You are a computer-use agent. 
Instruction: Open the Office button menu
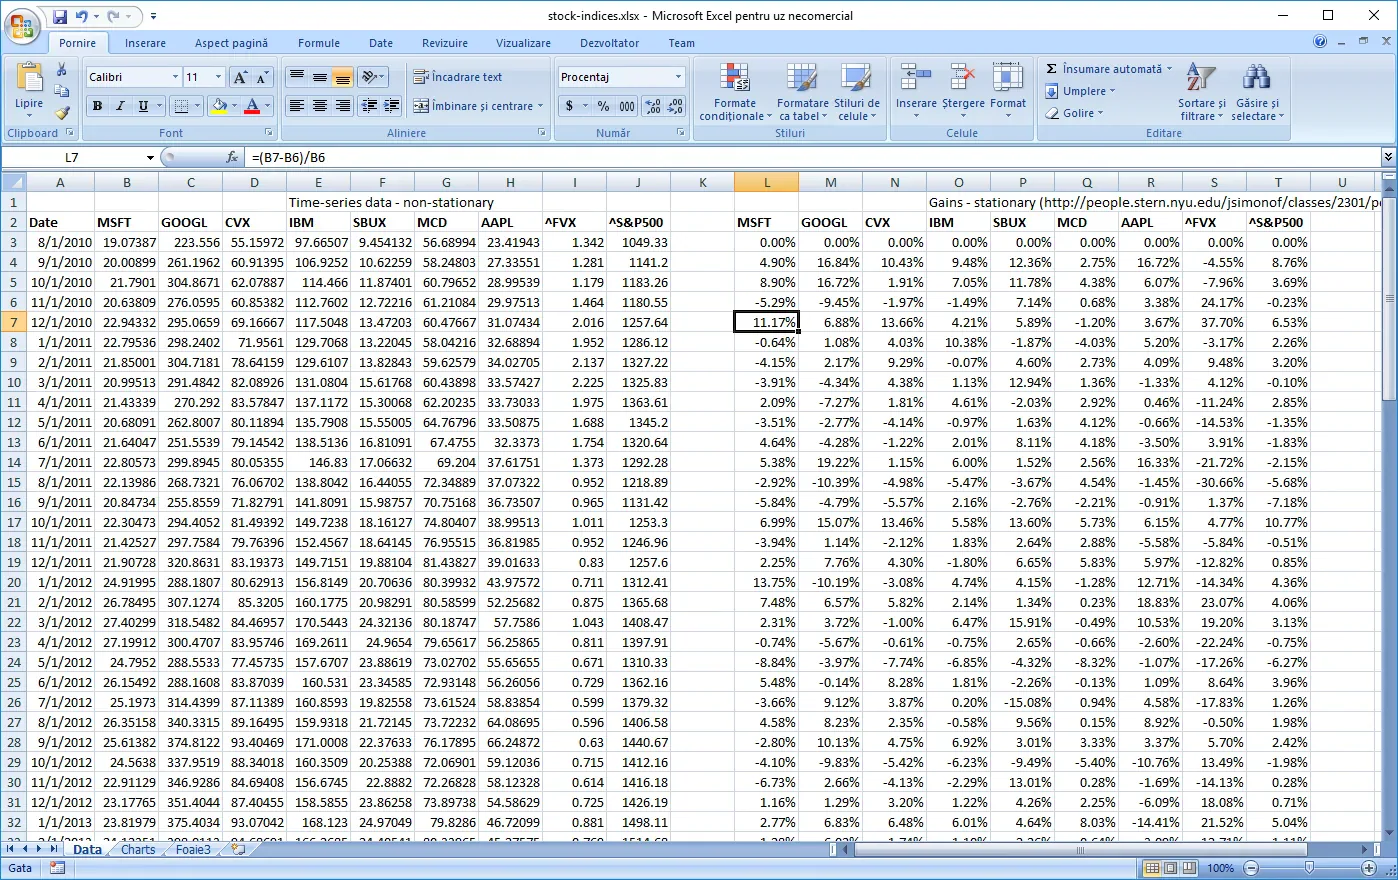pyautogui.click(x=23, y=24)
